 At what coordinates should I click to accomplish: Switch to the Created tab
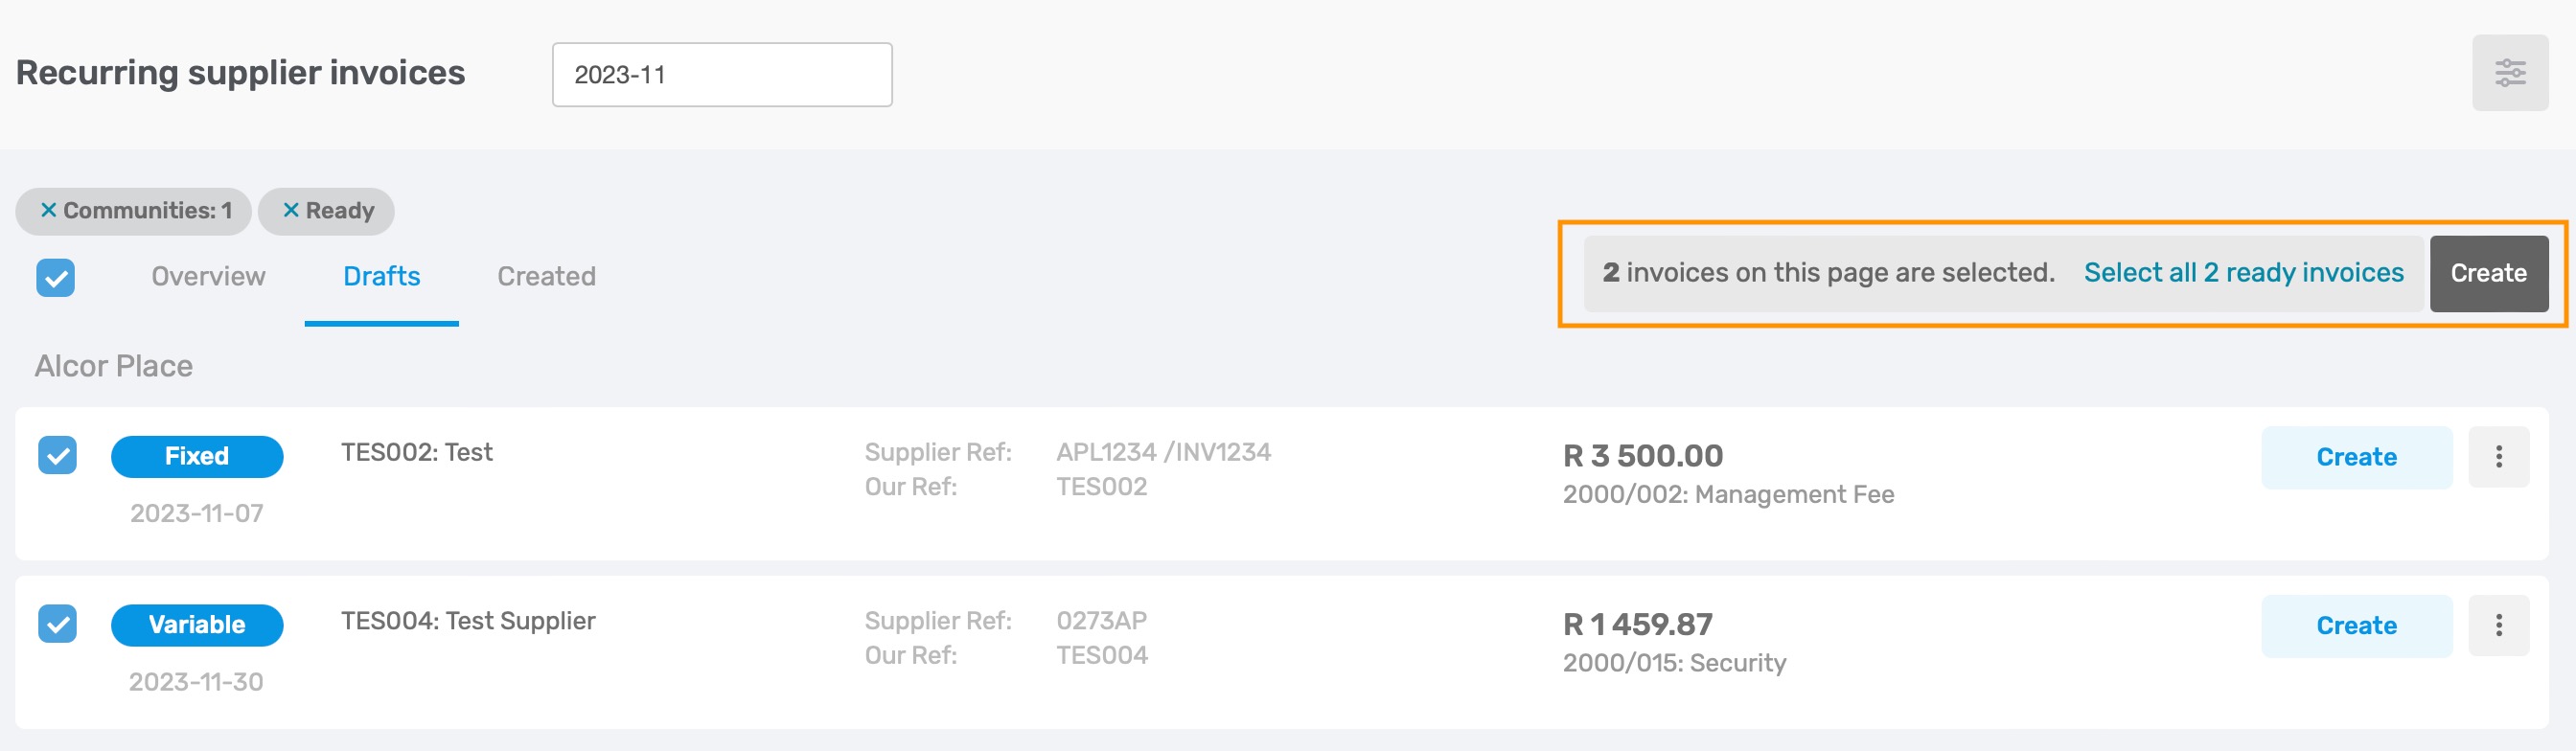(546, 276)
